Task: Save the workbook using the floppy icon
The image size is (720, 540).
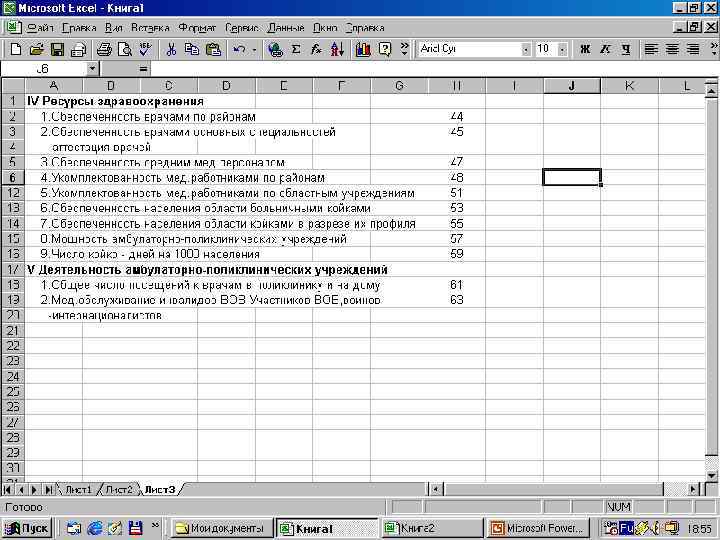Action: click(x=57, y=49)
